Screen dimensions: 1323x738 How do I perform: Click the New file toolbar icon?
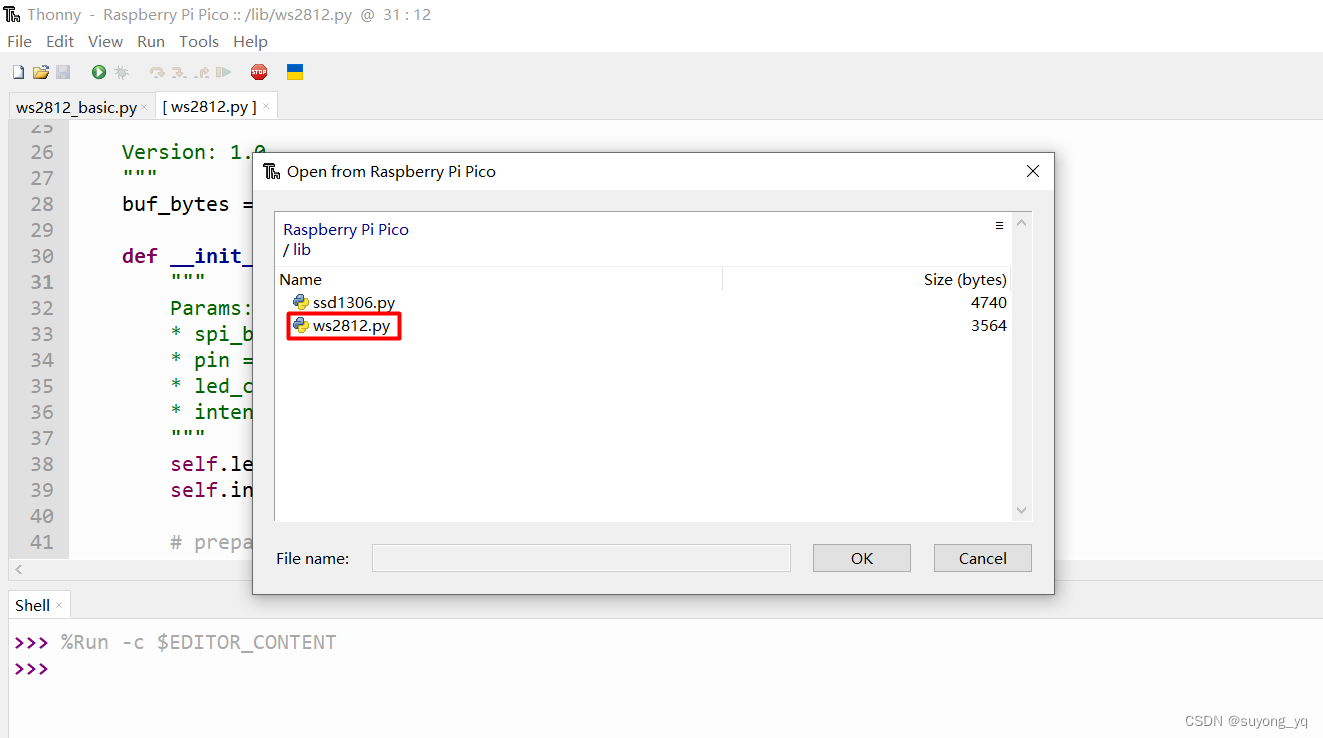[x=18, y=72]
